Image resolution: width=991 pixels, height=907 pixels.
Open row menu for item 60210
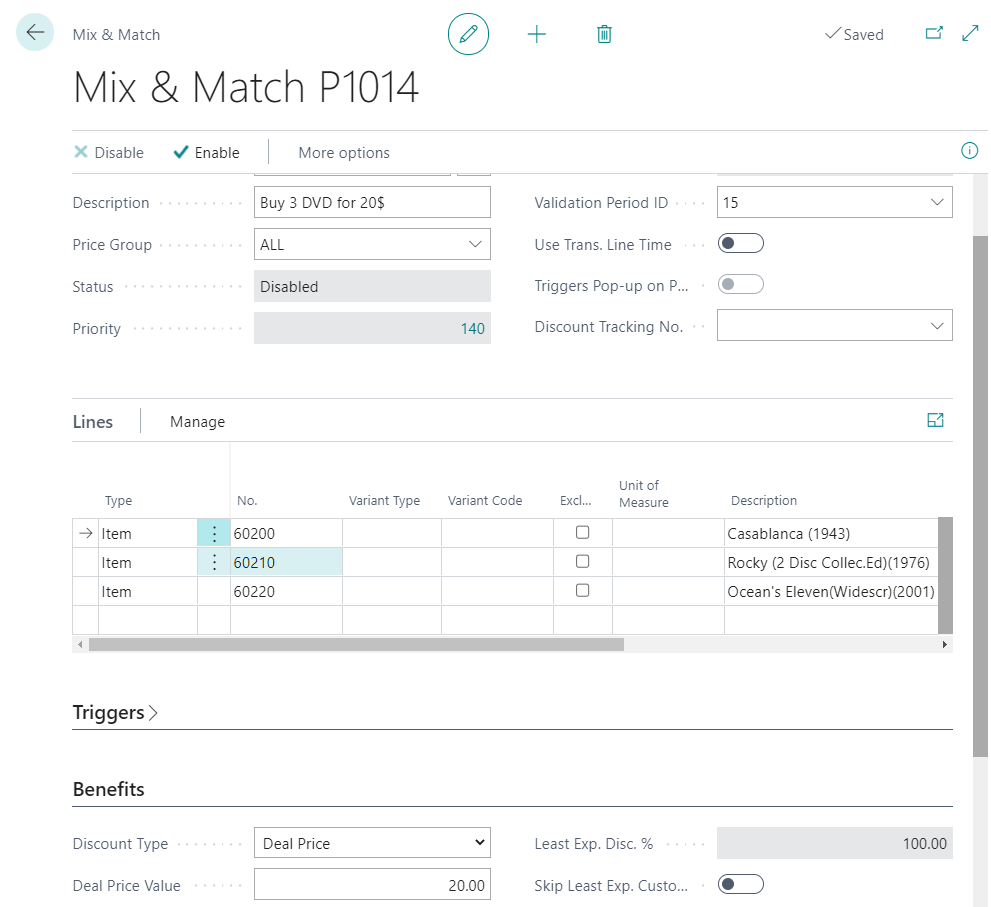(214, 563)
